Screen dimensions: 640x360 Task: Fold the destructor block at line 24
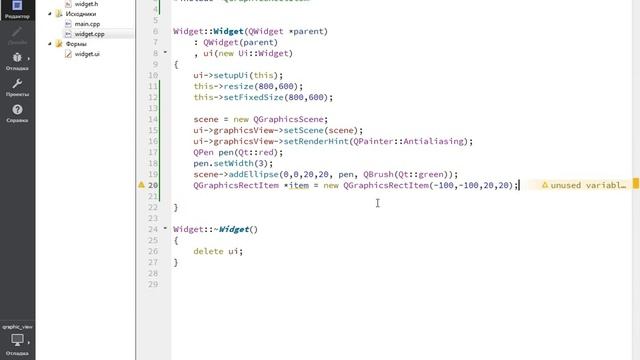click(x=165, y=228)
